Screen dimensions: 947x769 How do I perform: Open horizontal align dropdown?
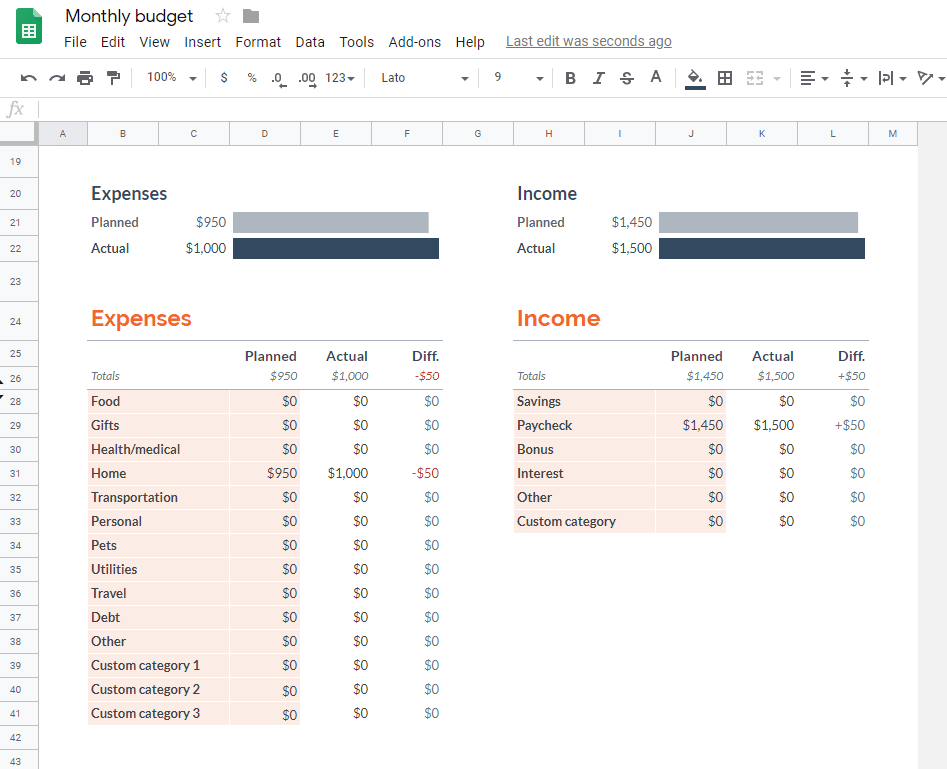pyautogui.click(x=814, y=78)
